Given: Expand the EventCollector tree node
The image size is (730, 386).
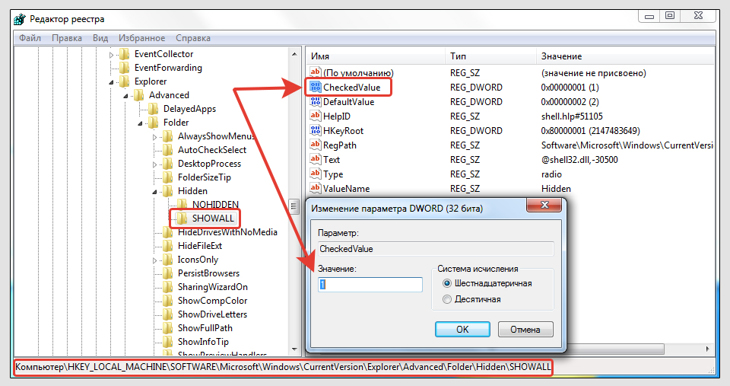Looking at the screenshot, I should pos(111,55).
